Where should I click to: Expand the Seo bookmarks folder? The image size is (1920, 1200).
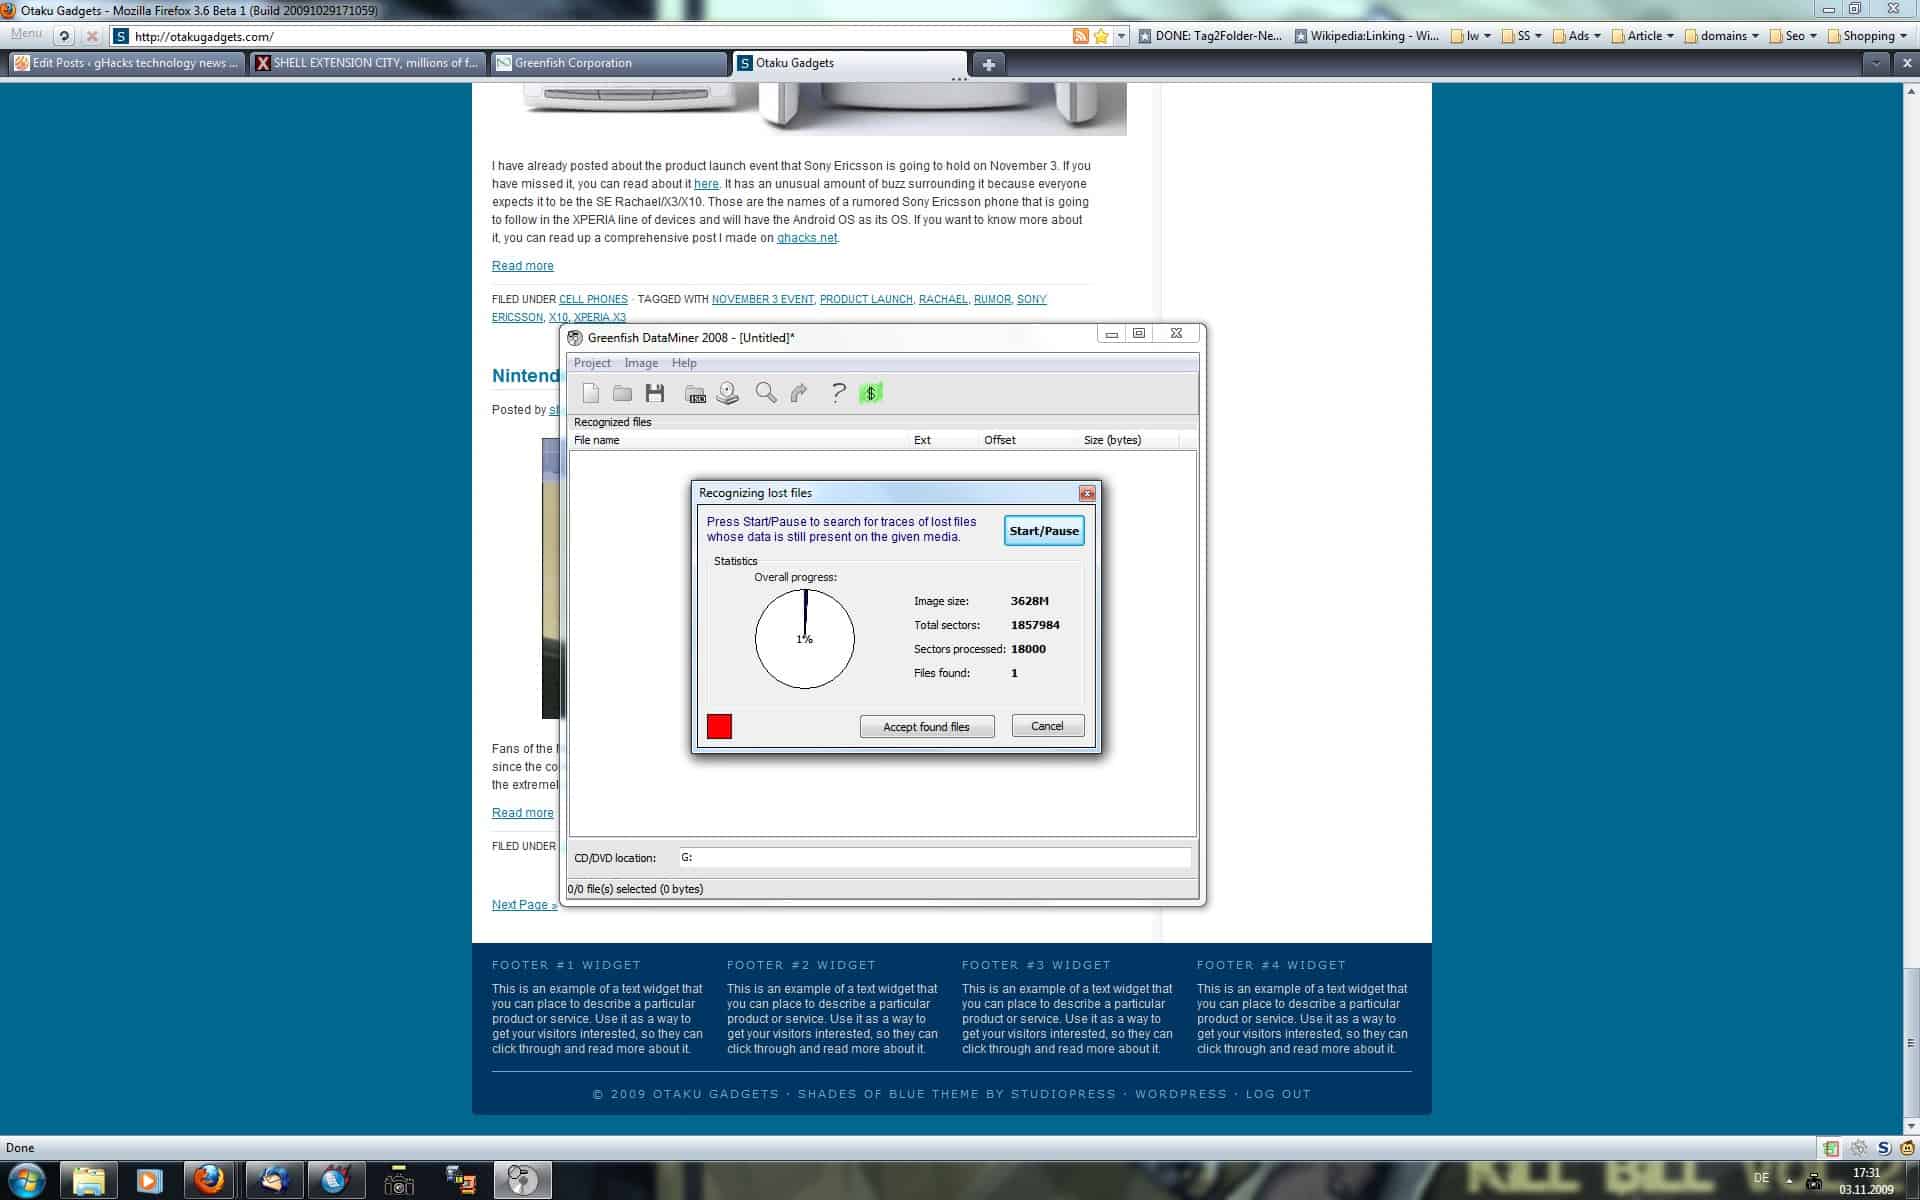pos(1794,36)
